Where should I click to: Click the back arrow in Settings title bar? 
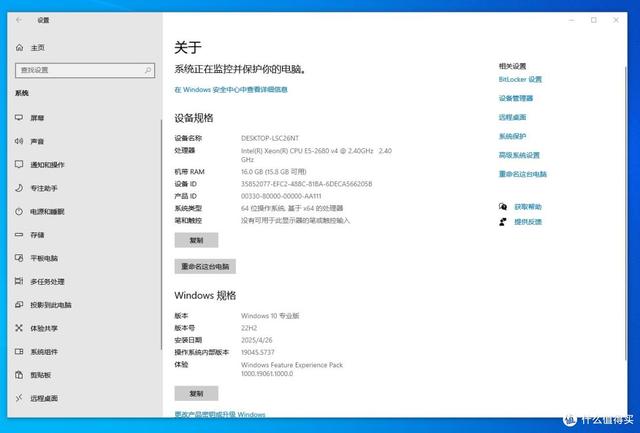tap(19, 20)
